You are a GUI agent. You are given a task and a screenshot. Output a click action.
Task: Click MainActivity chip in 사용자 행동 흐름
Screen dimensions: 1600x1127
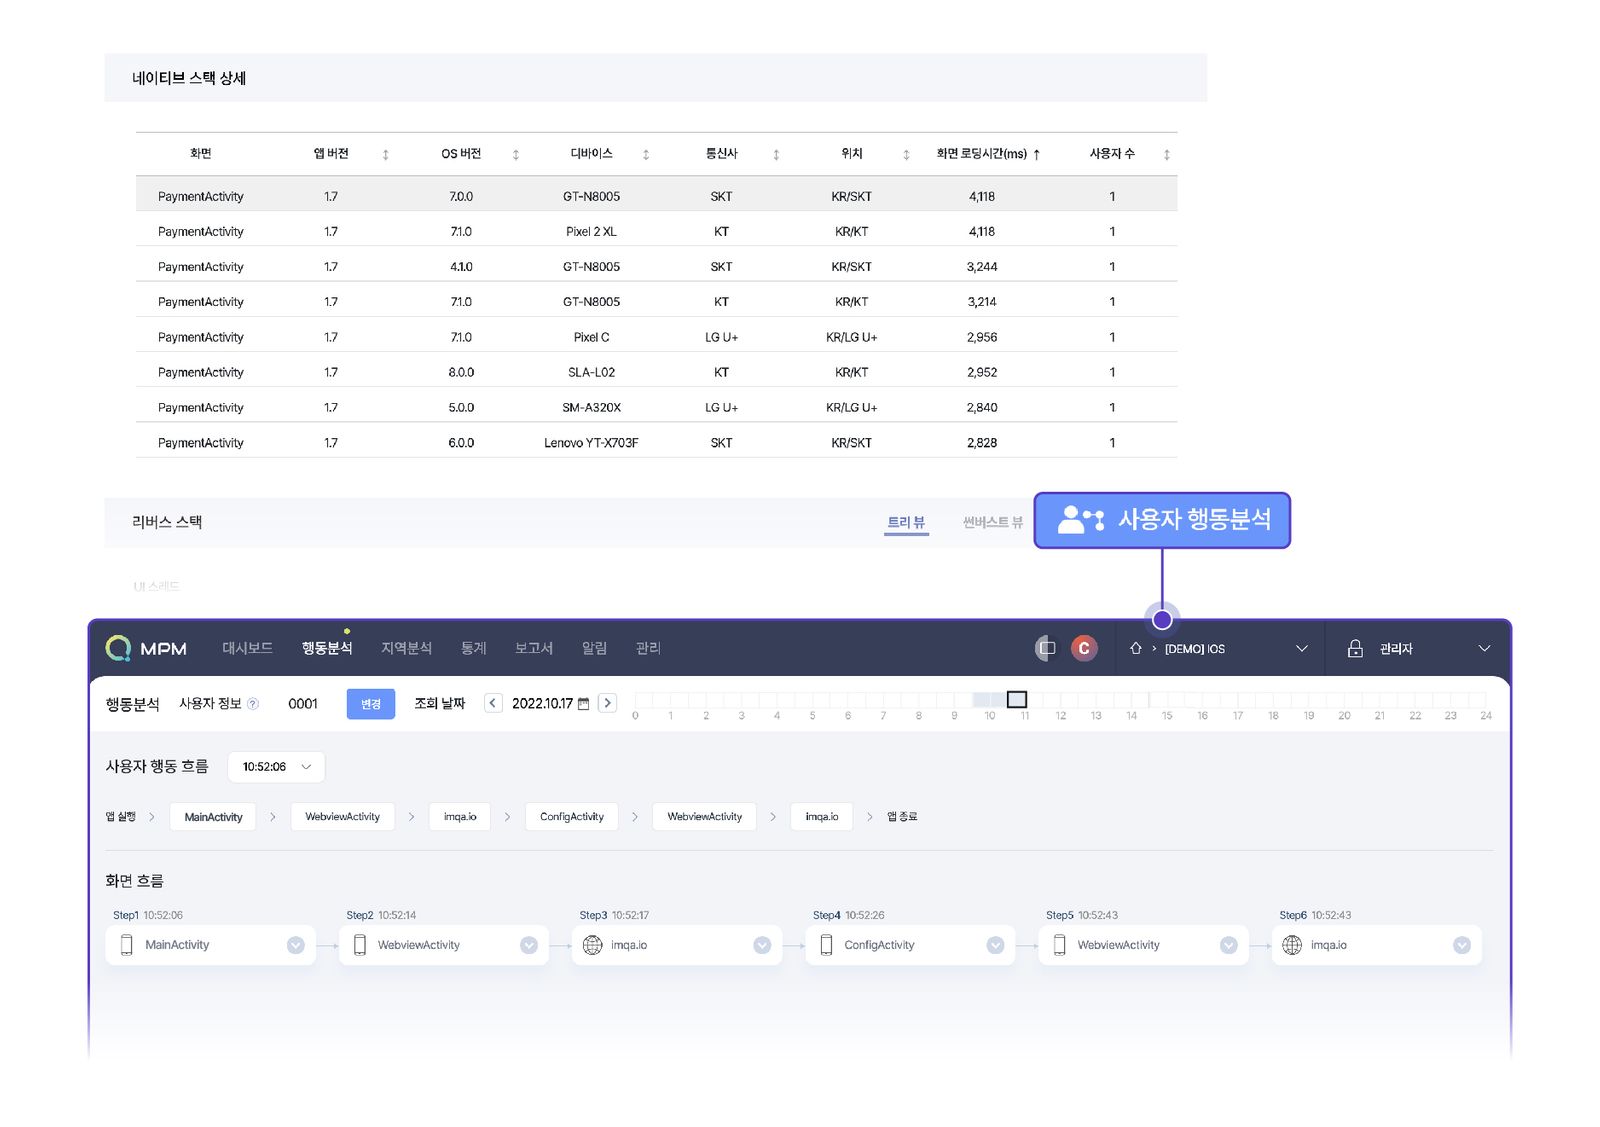(213, 817)
